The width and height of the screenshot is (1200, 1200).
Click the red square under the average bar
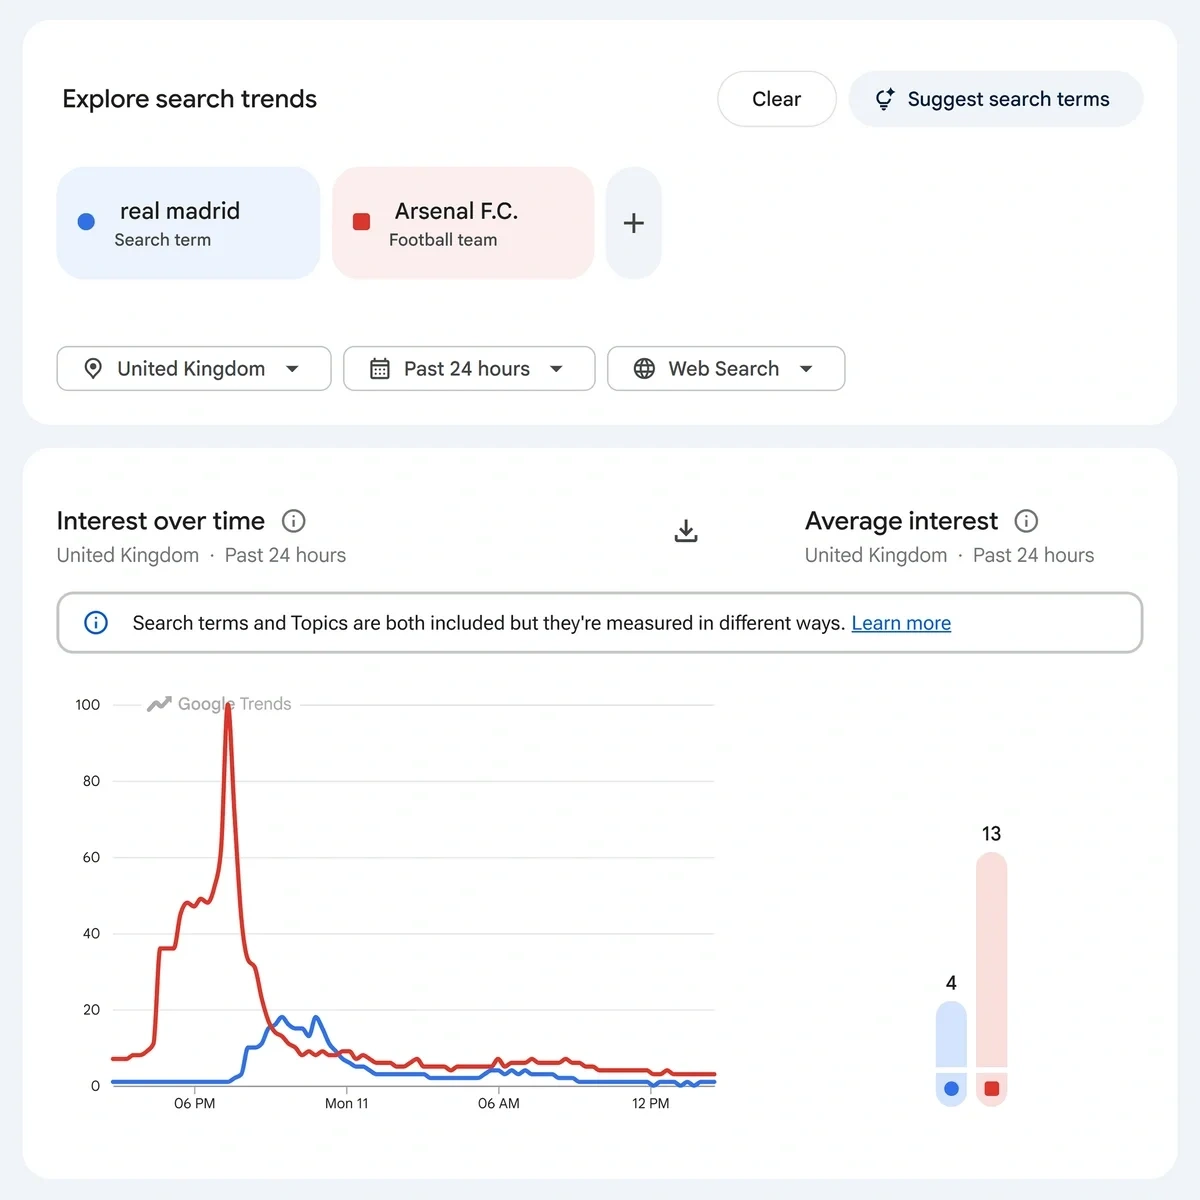click(991, 1089)
